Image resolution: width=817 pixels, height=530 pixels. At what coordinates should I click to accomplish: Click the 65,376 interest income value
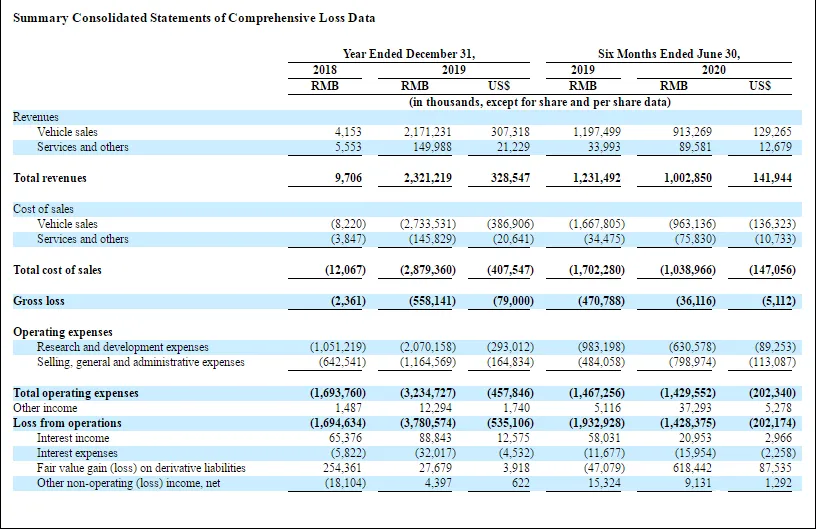[345, 438]
